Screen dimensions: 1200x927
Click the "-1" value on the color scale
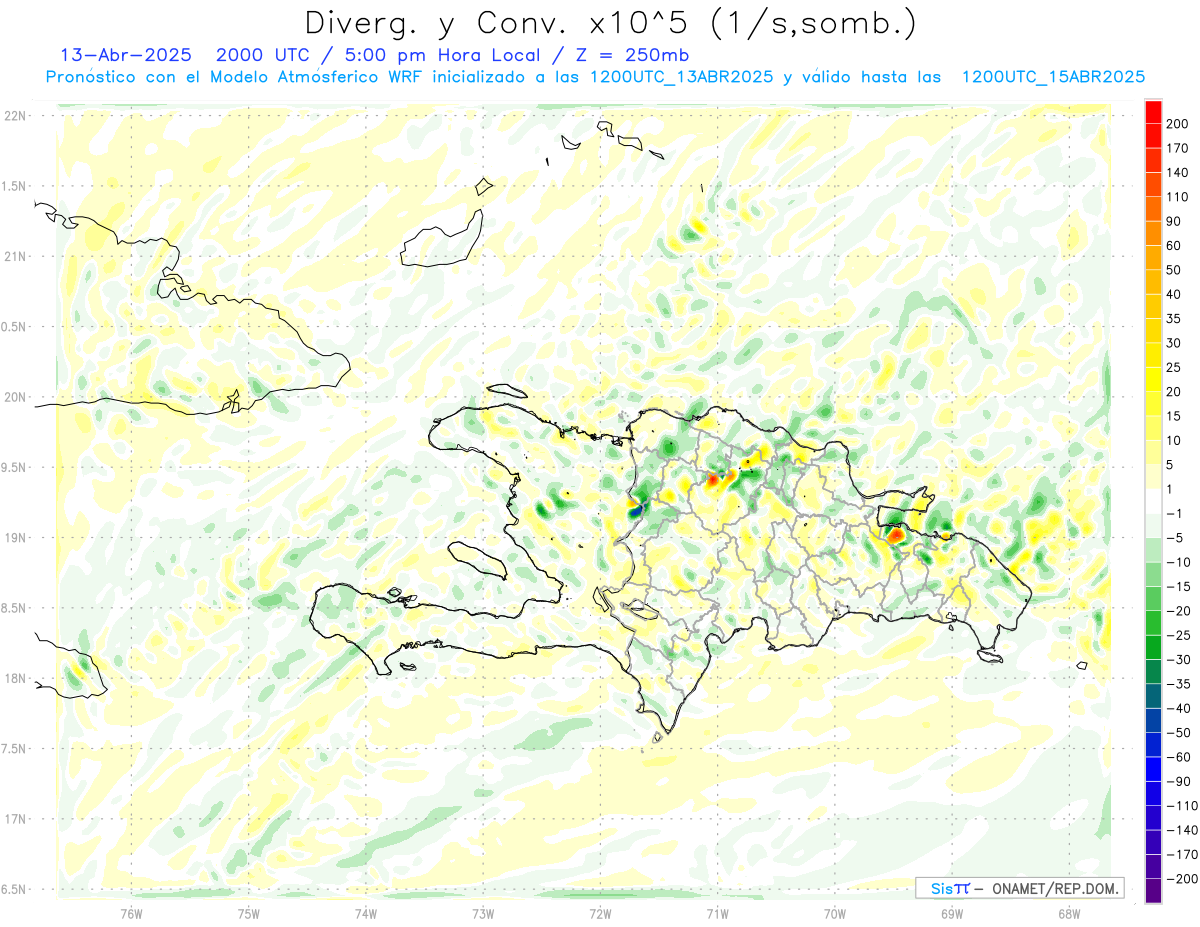[1176, 513]
